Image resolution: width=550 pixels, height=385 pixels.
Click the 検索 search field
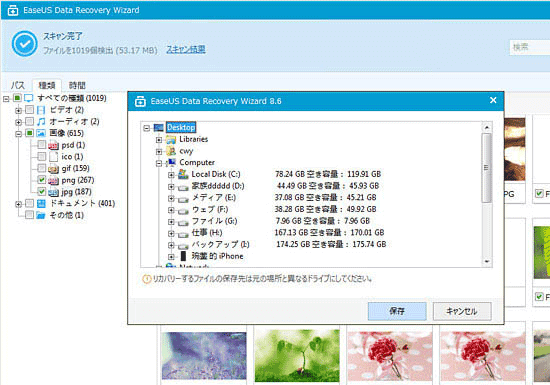coord(530,47)
